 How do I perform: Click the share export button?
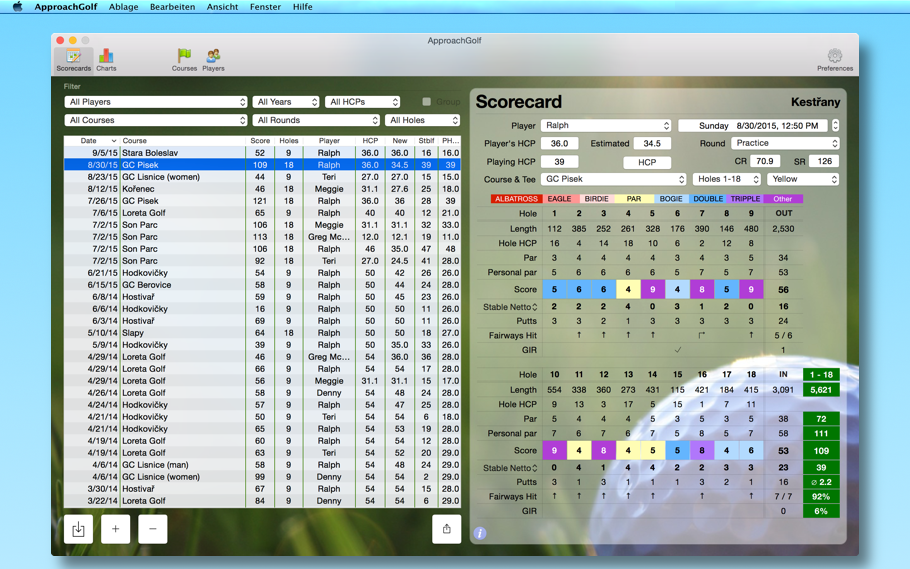pos(446,529)
